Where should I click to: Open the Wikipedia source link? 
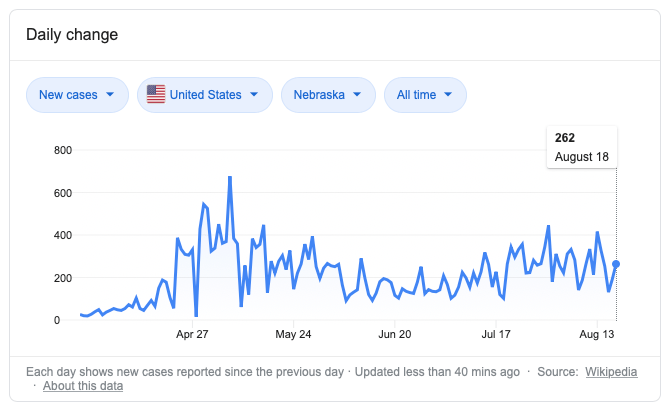611,372
